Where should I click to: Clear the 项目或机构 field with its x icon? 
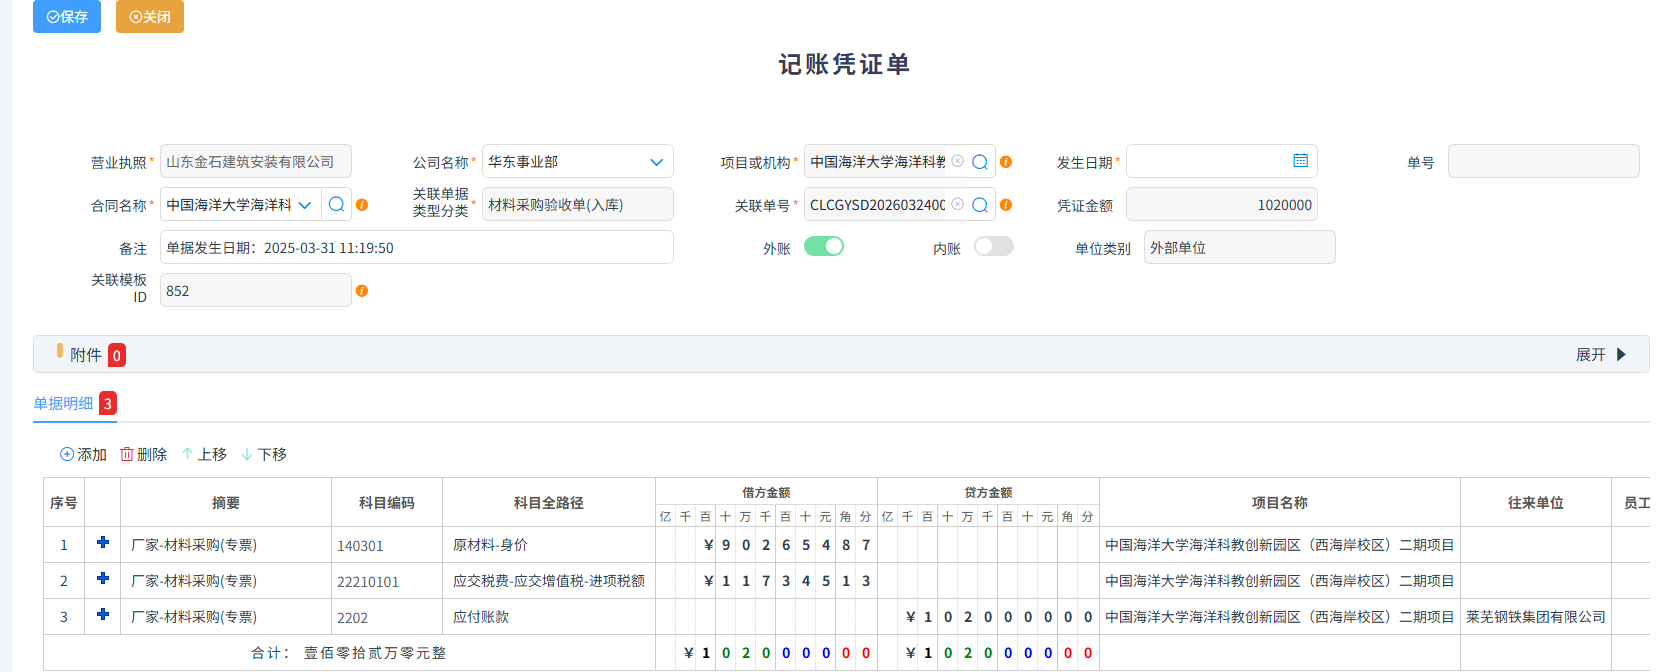(957, 162)
